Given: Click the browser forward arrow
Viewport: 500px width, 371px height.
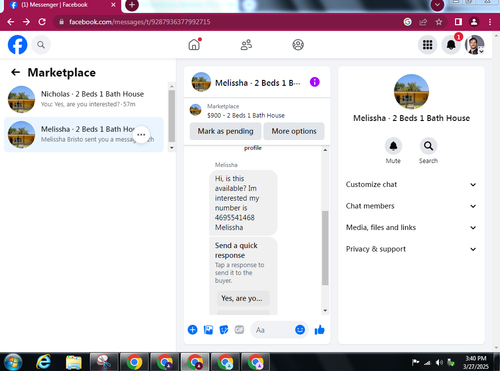Looking at the screenshot, I should [26, 22].
